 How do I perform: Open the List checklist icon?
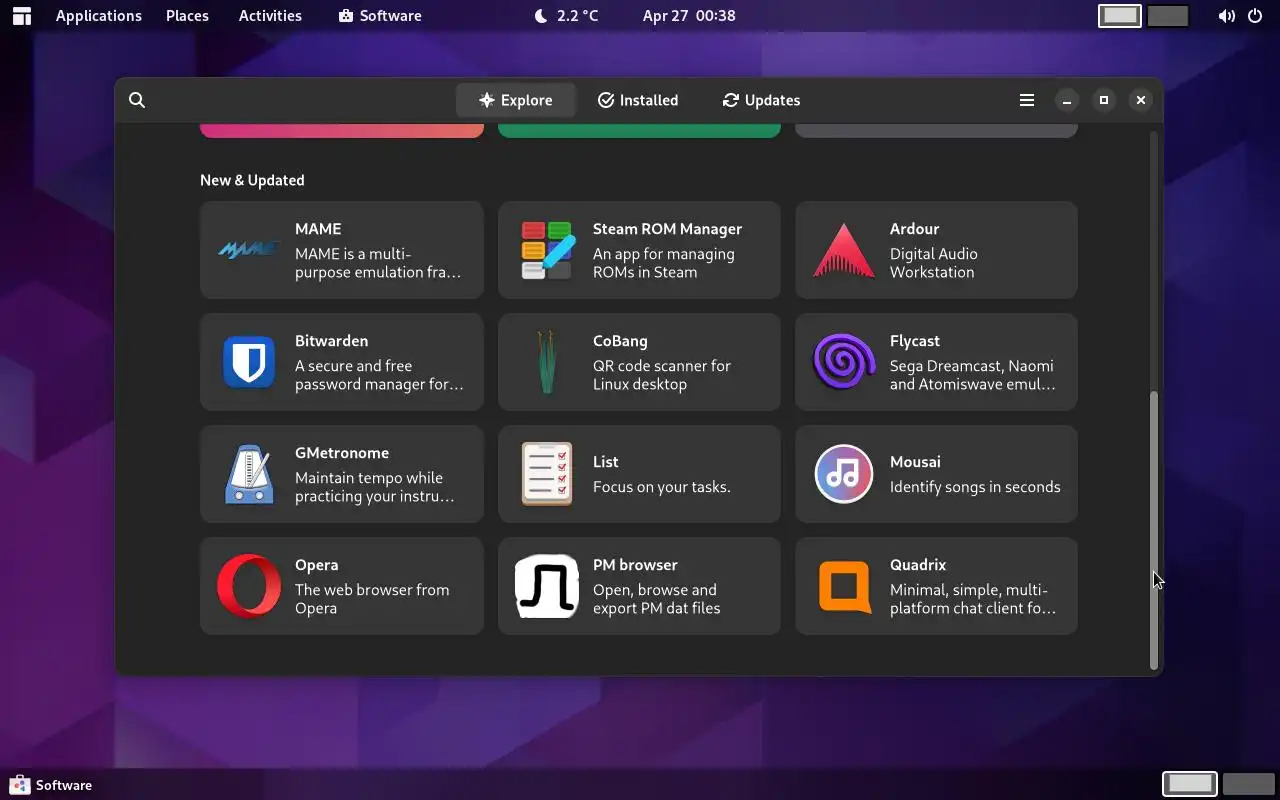547,474
